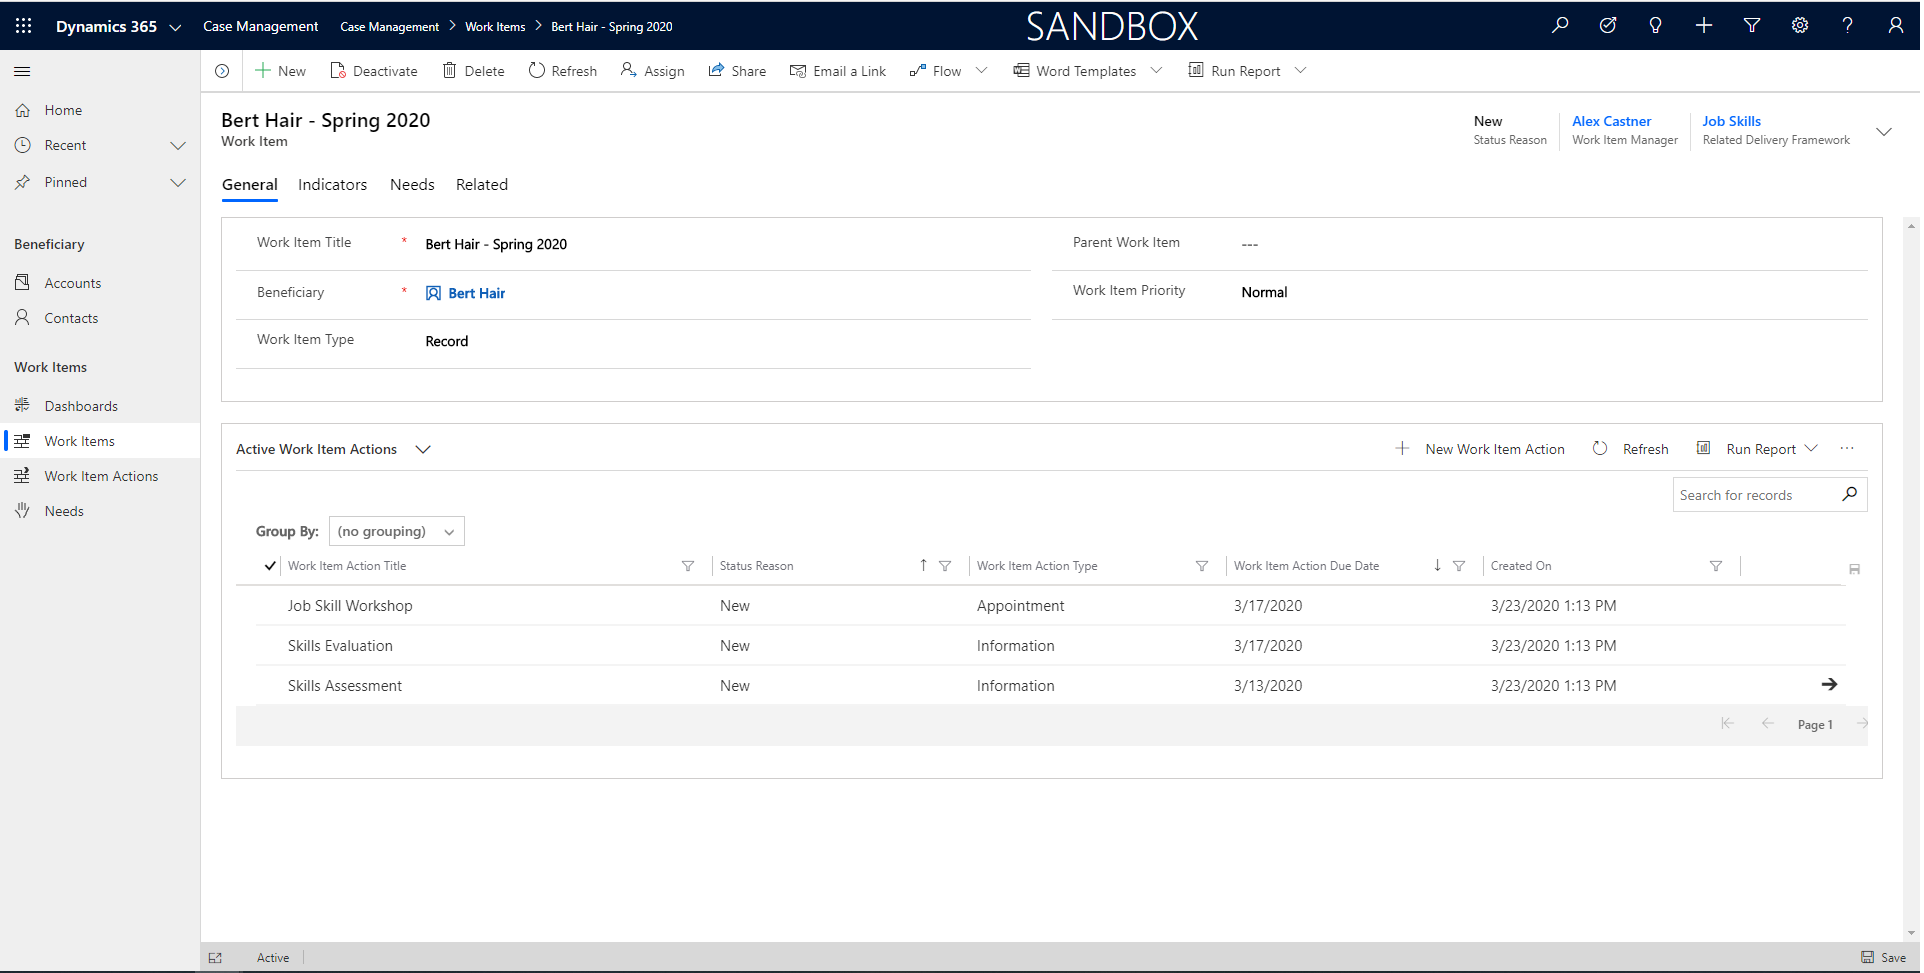The width and height of the screenshot is (1924, 973).
Task: Open the Bert Hair beneficiary record
Action: [x=477, y=293]
